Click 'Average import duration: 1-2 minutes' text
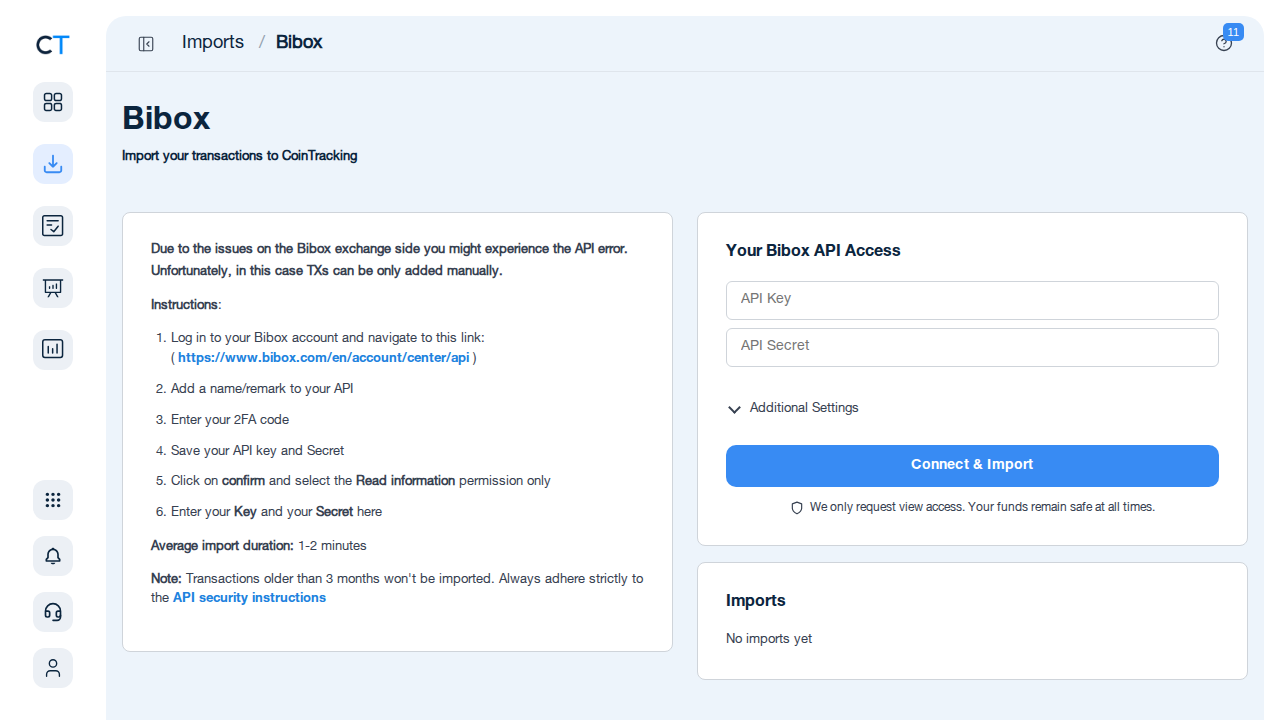Screen dimensions: 1280x720 point(259,546)
